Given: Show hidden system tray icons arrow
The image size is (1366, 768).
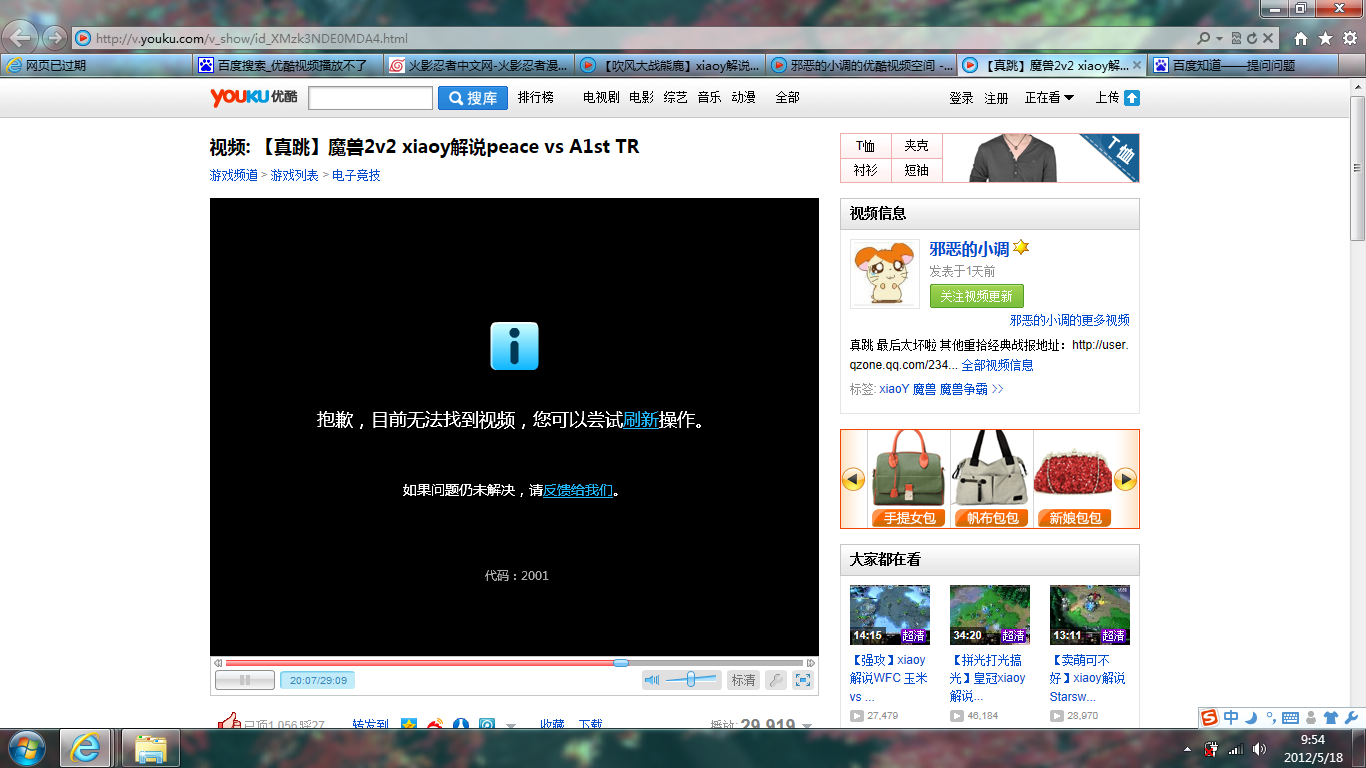Looking at the screenshot, I should (x=1187, y=748).
